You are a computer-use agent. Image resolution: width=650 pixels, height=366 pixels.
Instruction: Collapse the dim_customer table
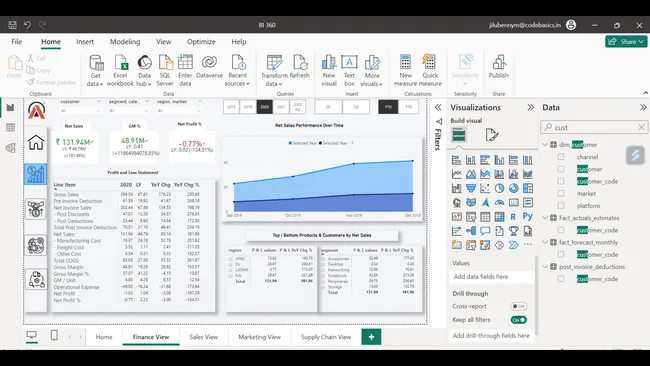pyautogui.click(x=545, y=145)
